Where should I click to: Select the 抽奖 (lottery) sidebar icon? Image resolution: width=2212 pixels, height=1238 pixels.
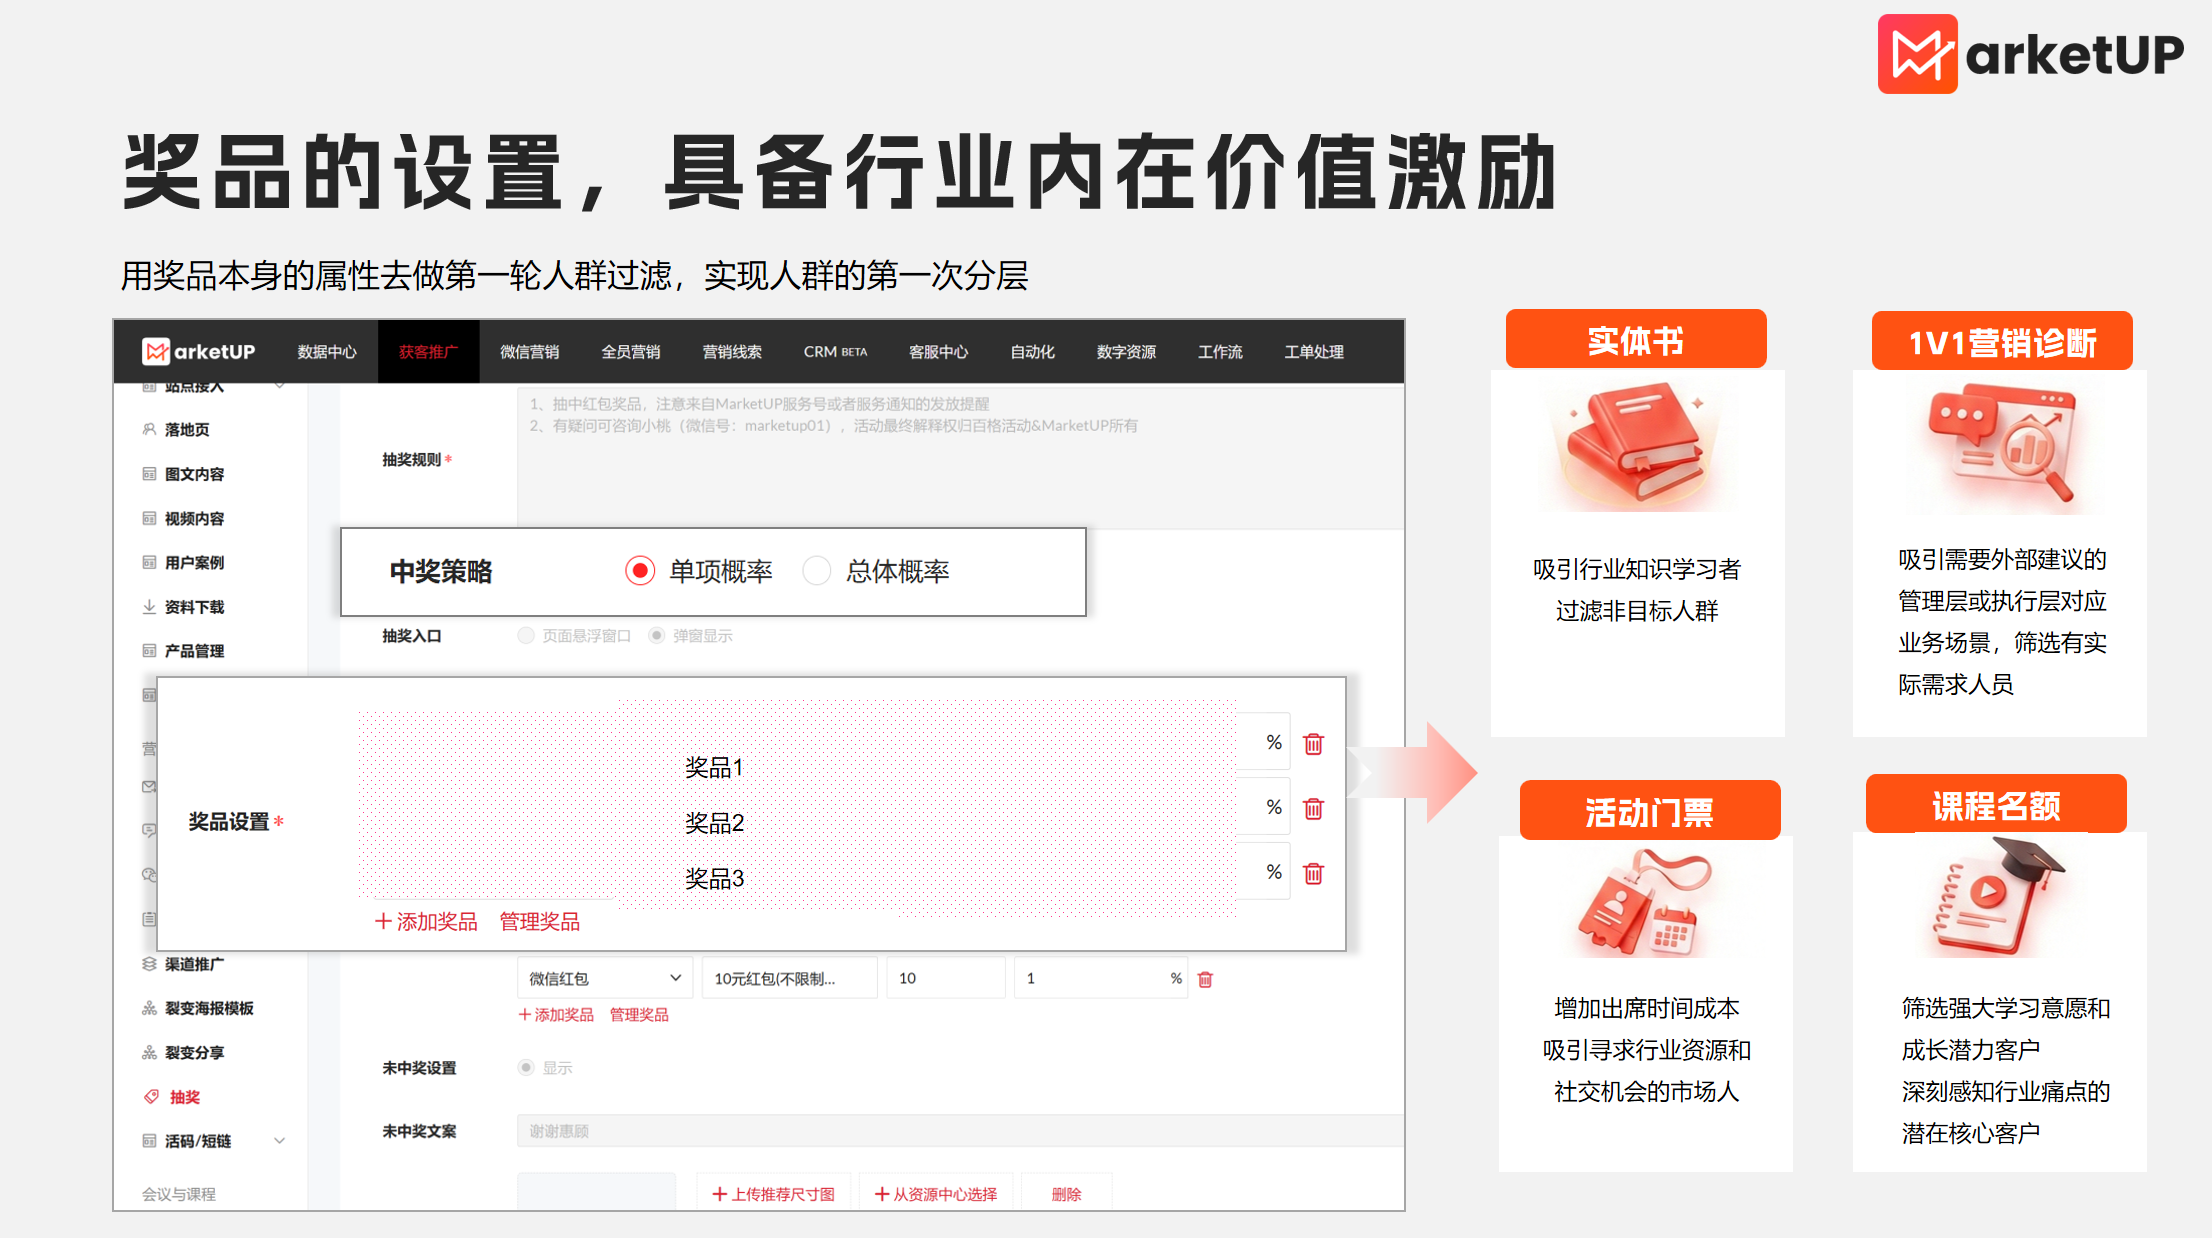coord(152,1096)
